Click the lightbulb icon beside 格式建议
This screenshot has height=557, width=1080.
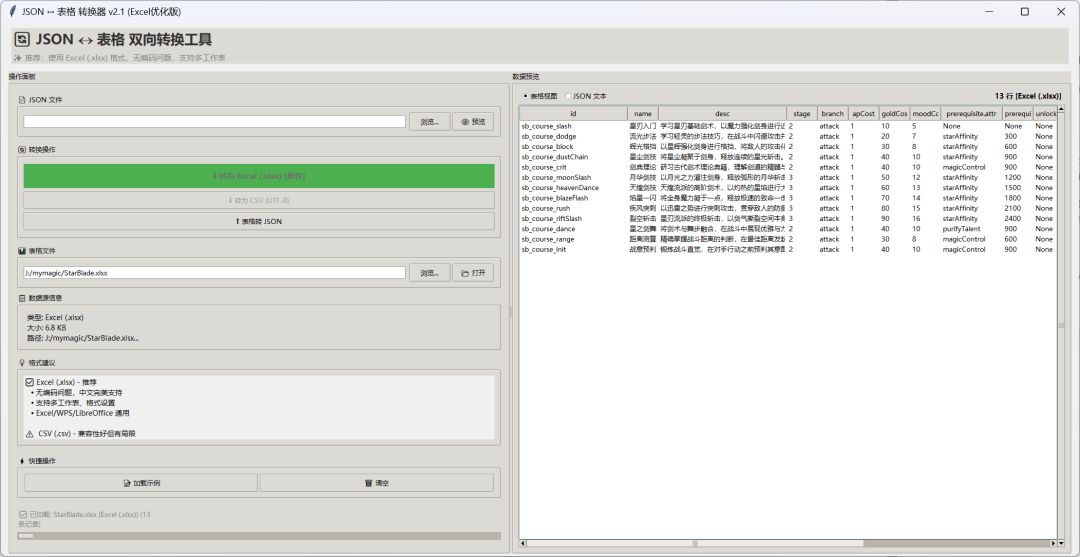(22, 362)
